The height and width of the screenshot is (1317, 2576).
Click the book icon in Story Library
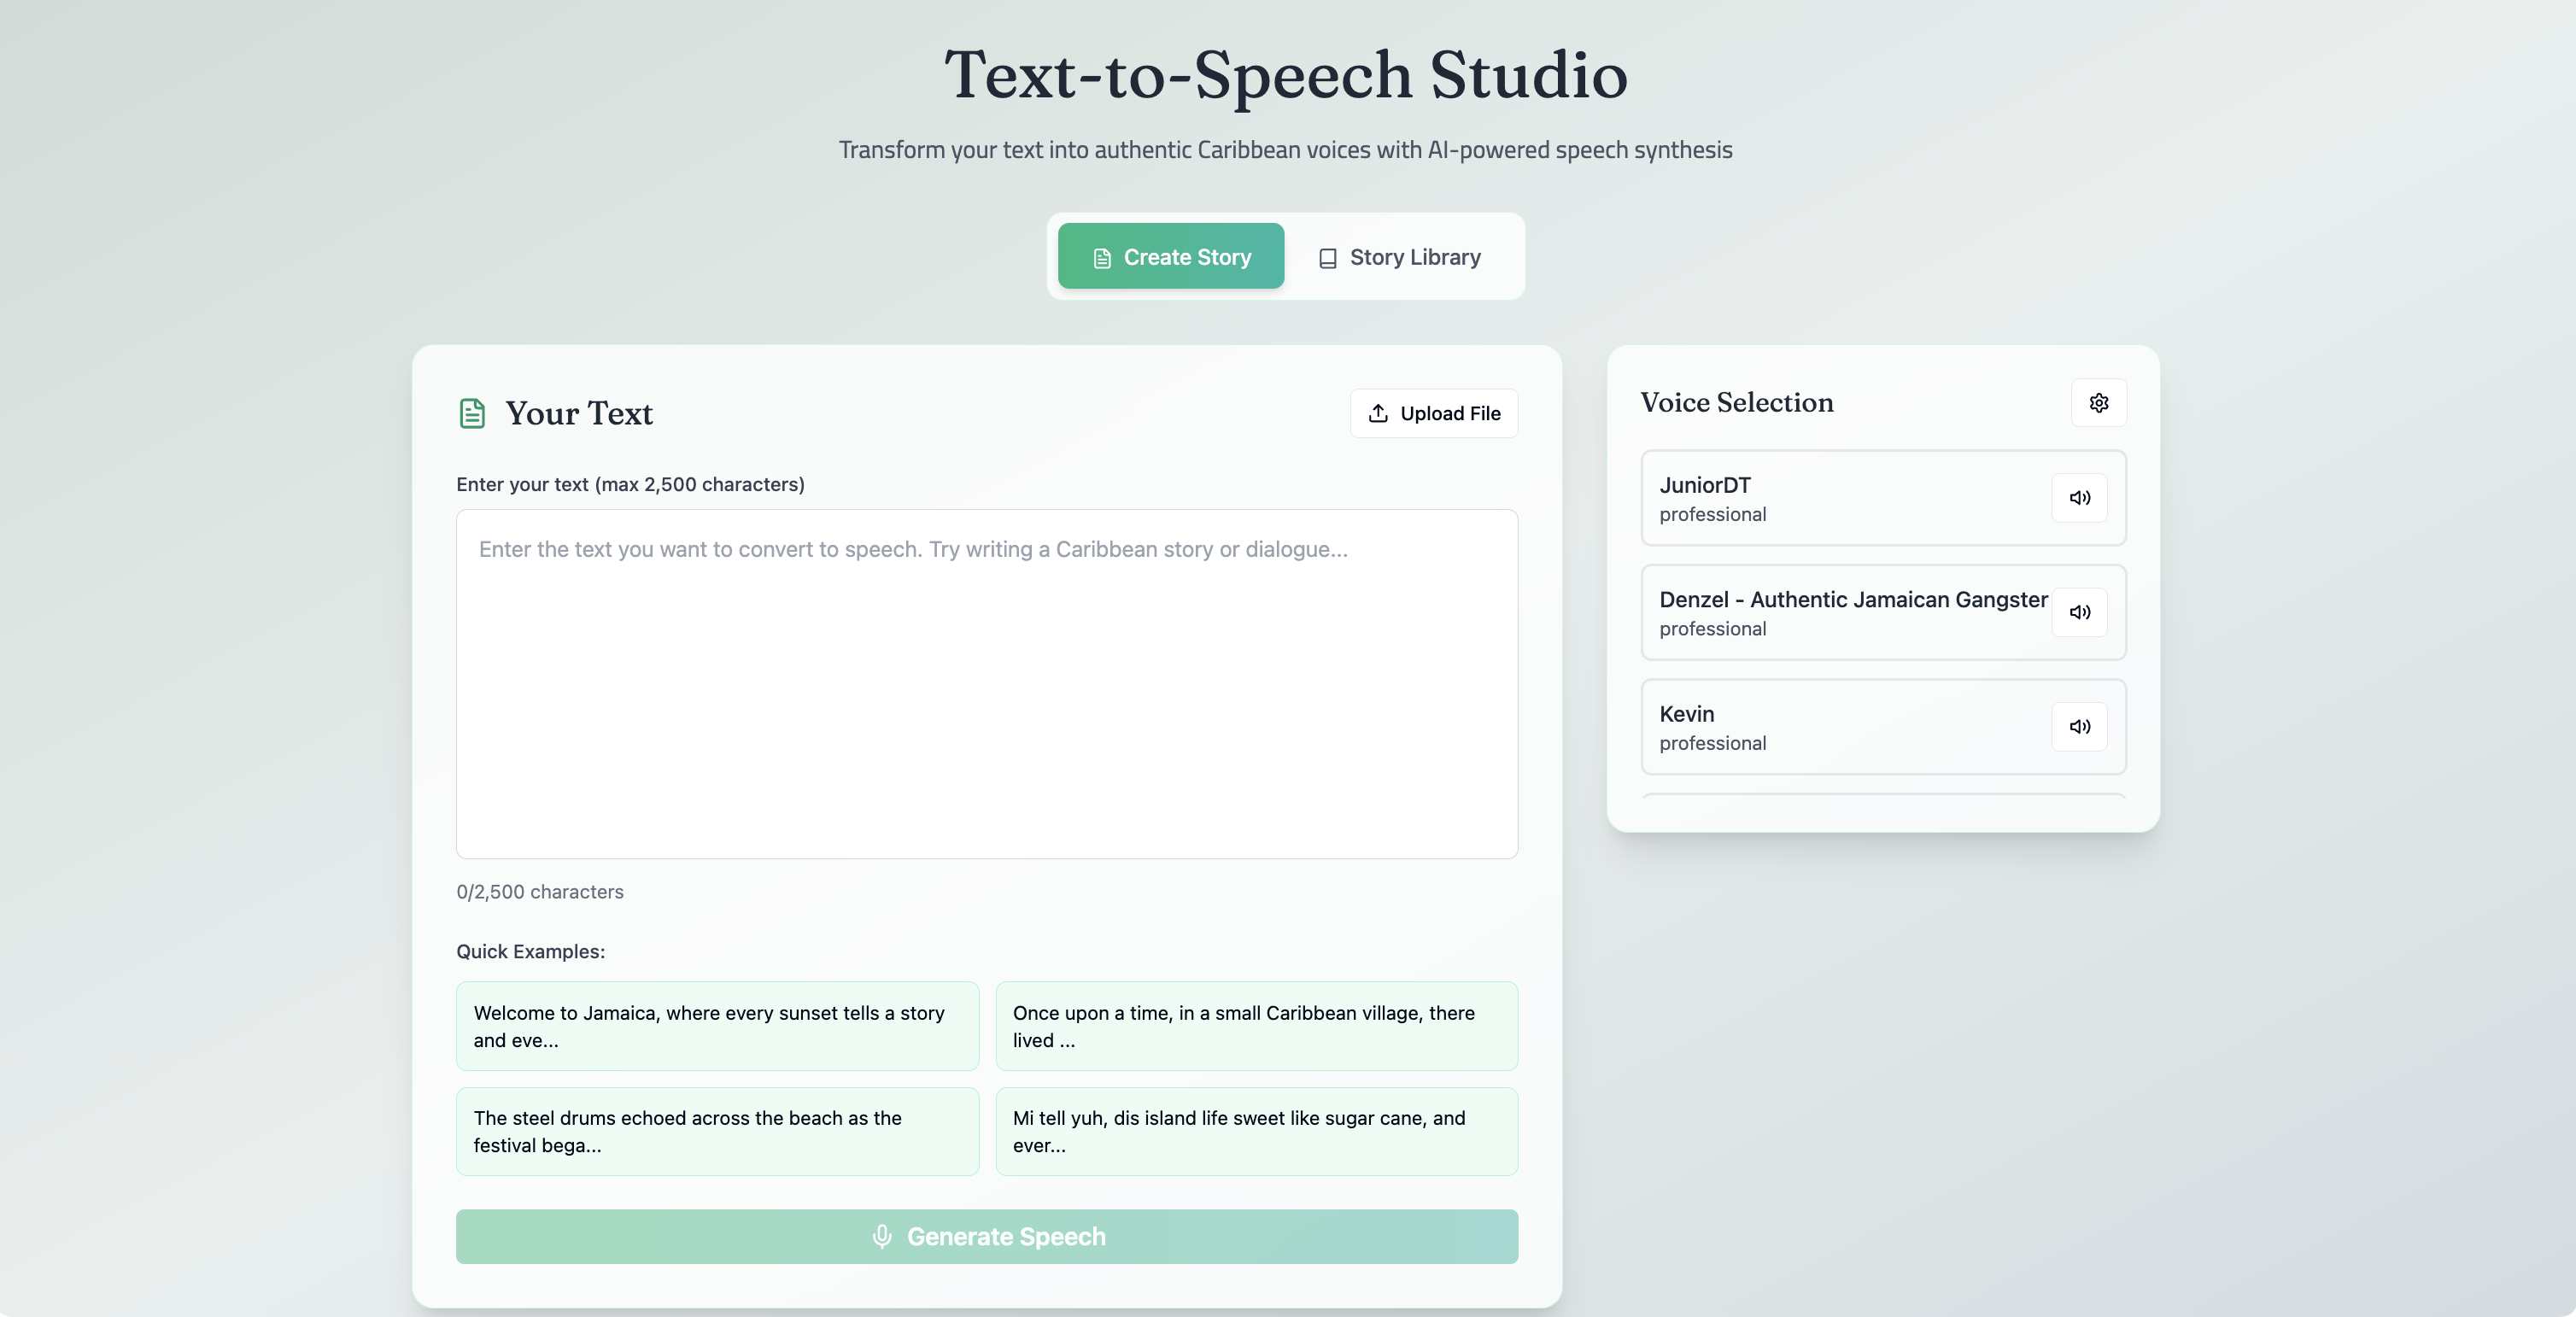[1327, 258]
